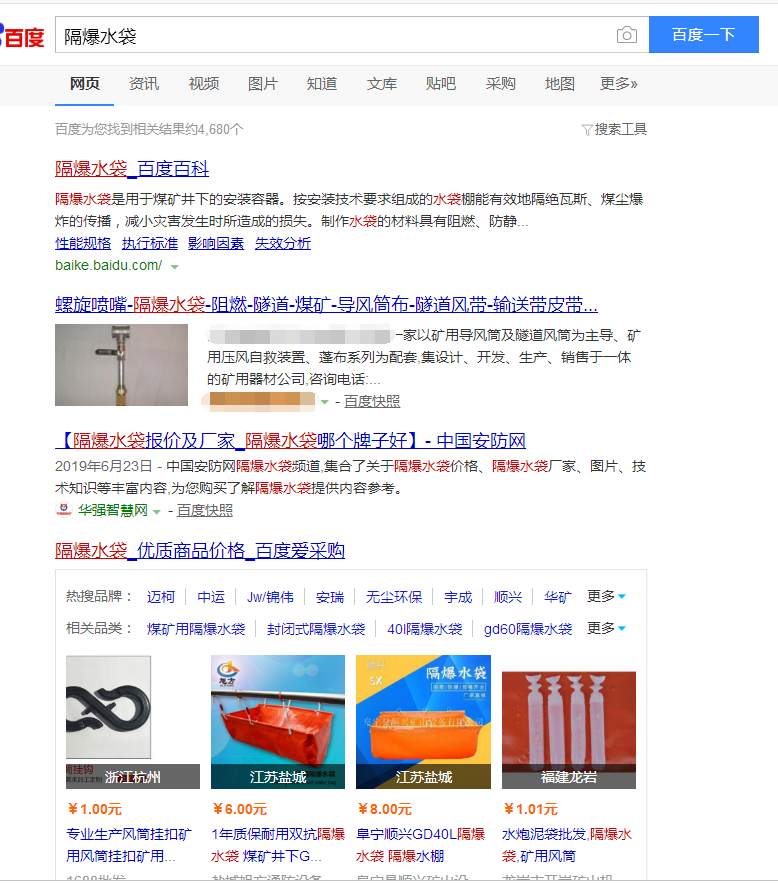Click the Baidu logo
This screenshot has height=883, width=778.
[x=21, y=36]
